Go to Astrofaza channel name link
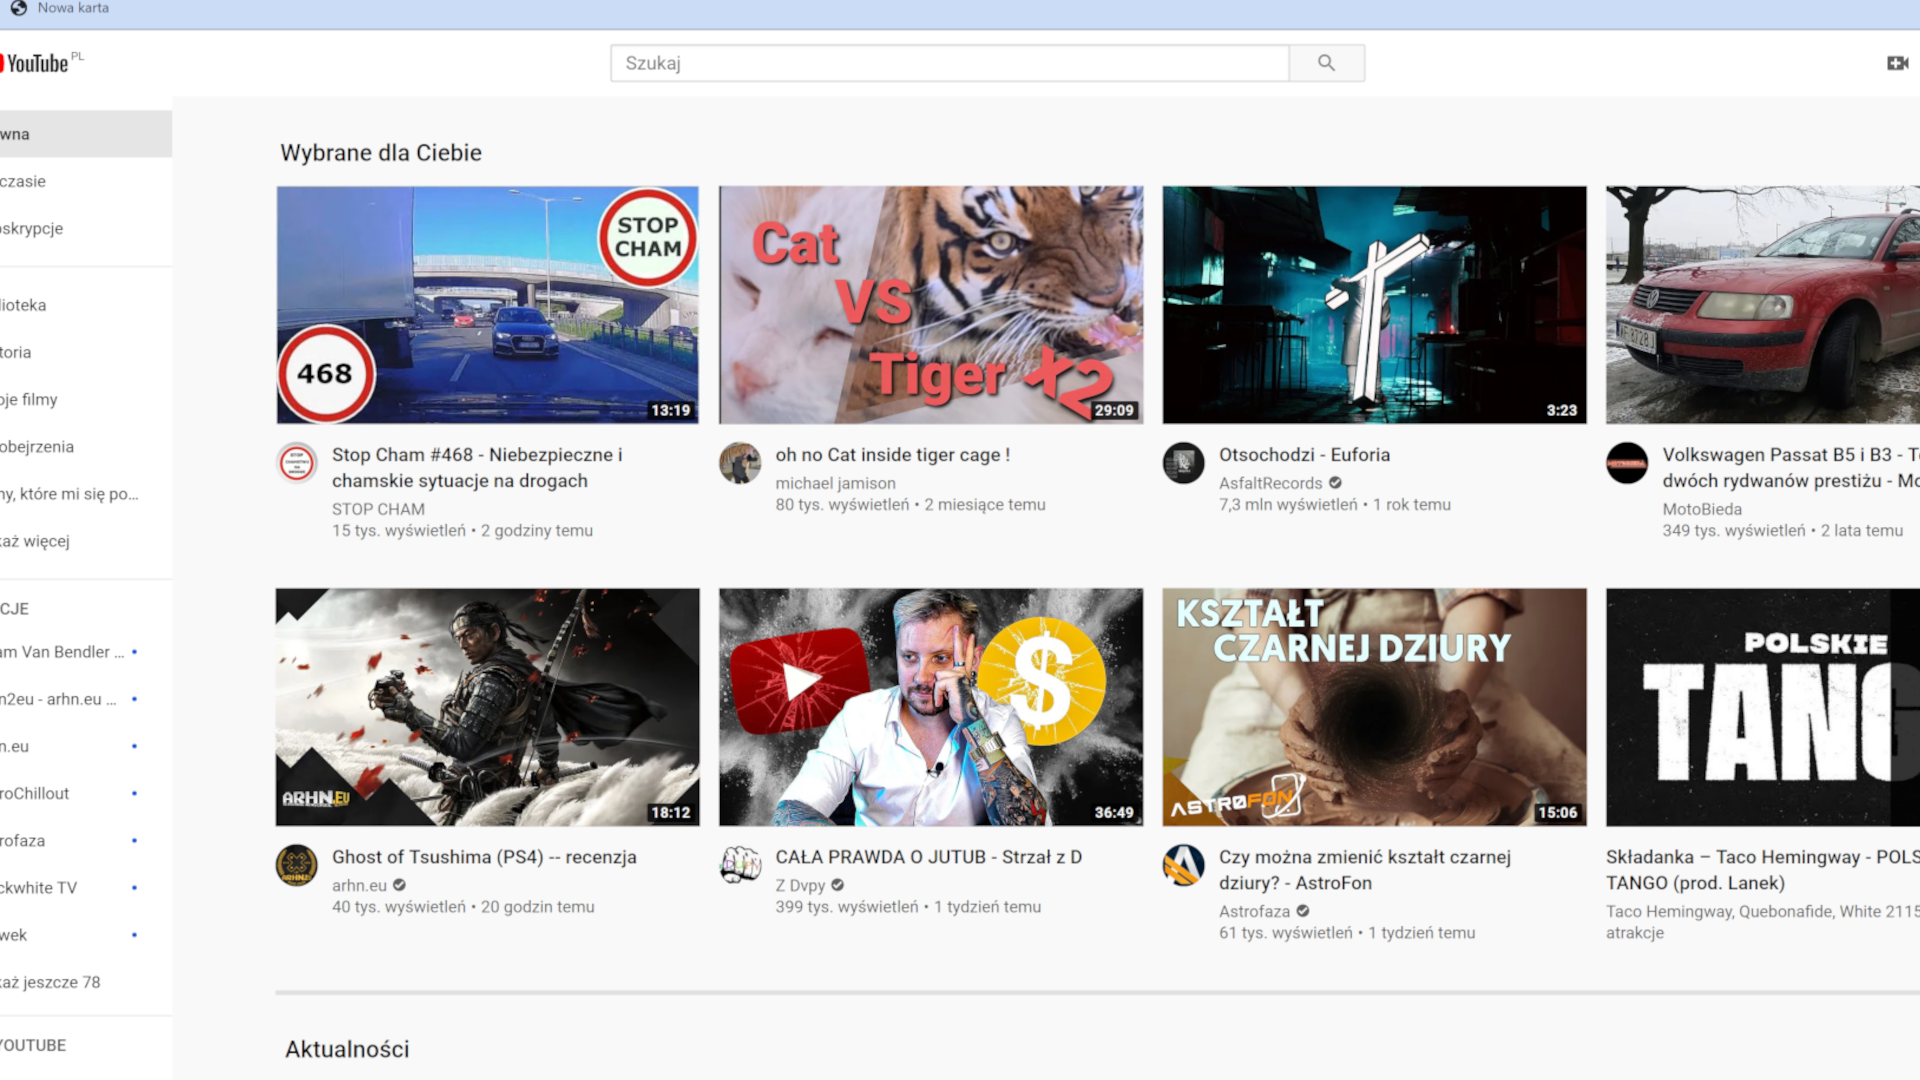 click(x=1254, y=911)
